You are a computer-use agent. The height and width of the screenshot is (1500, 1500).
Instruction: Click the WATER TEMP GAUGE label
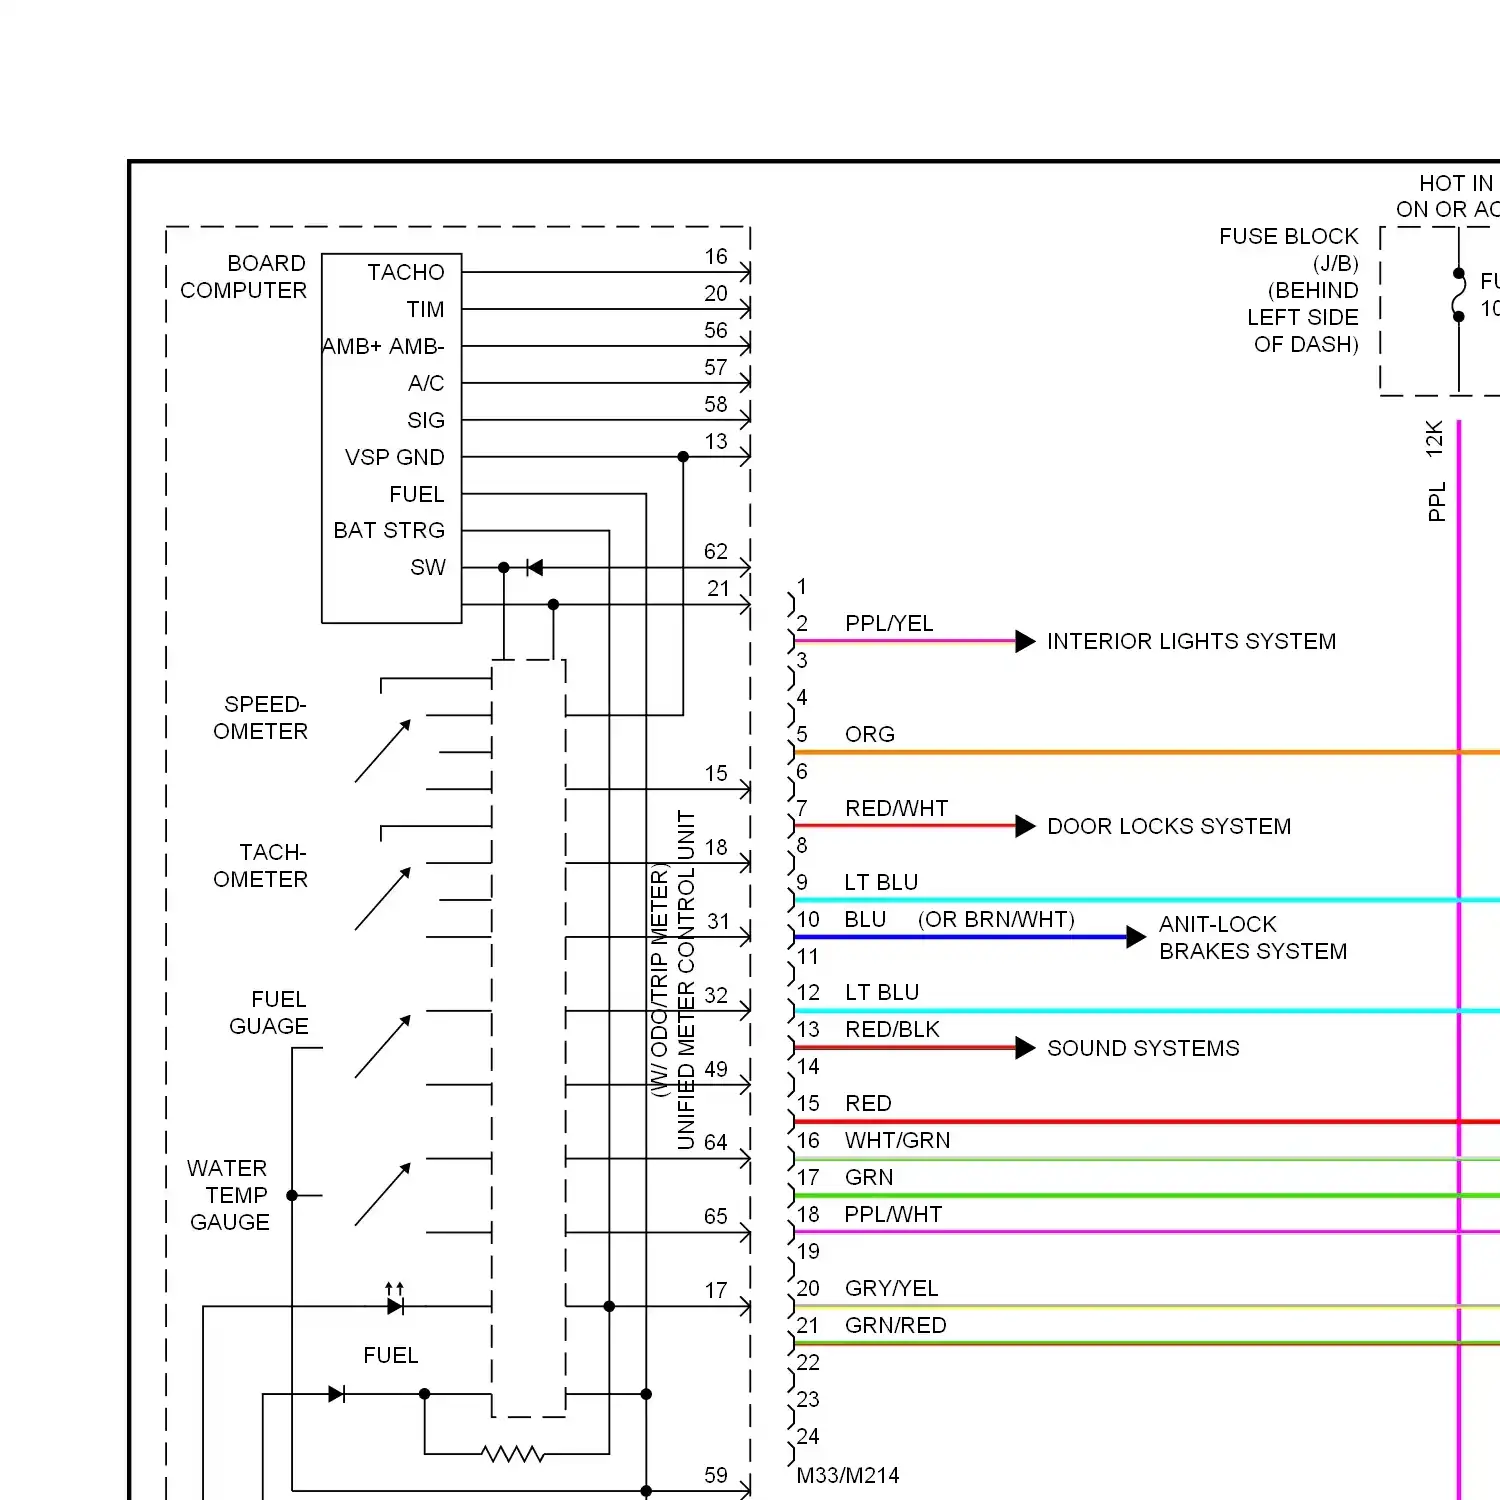(229, 1195)
